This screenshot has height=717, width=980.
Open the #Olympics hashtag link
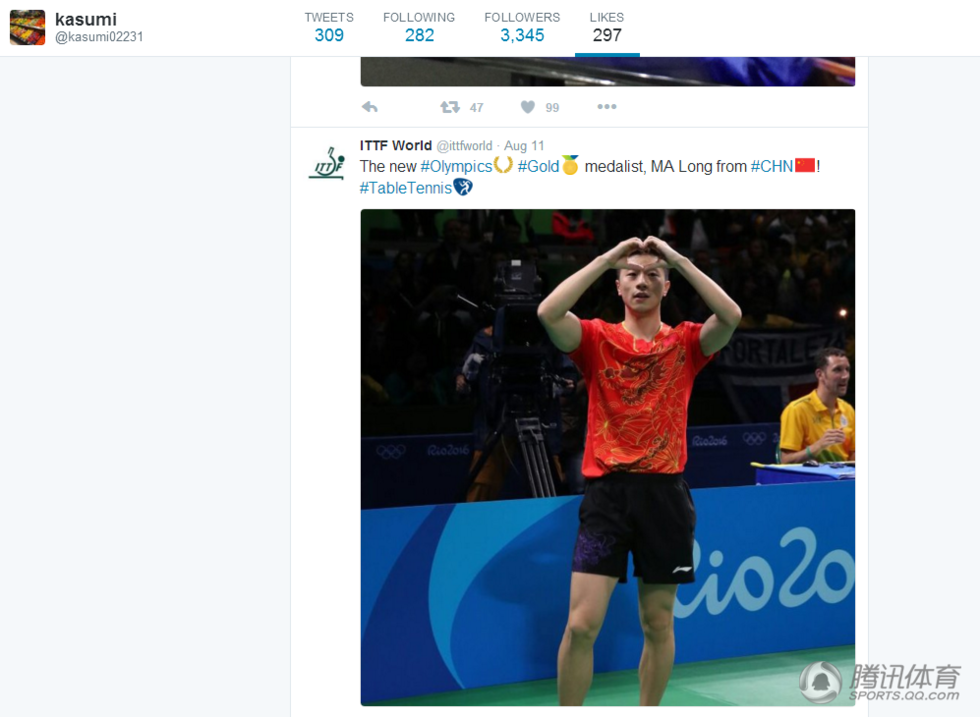tap(456, 166)
